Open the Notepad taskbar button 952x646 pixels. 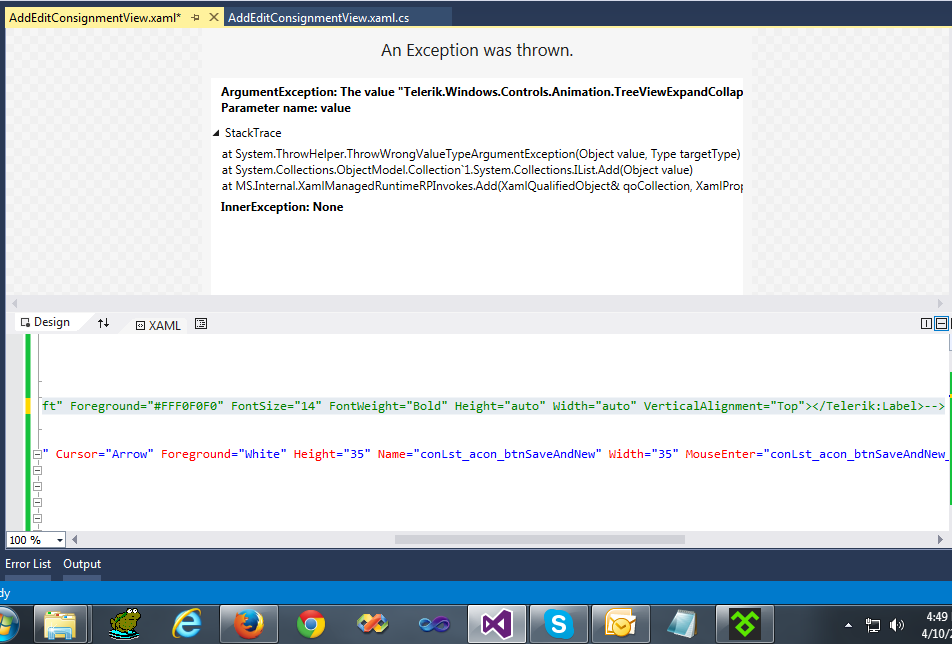click(x=682, y=624)
